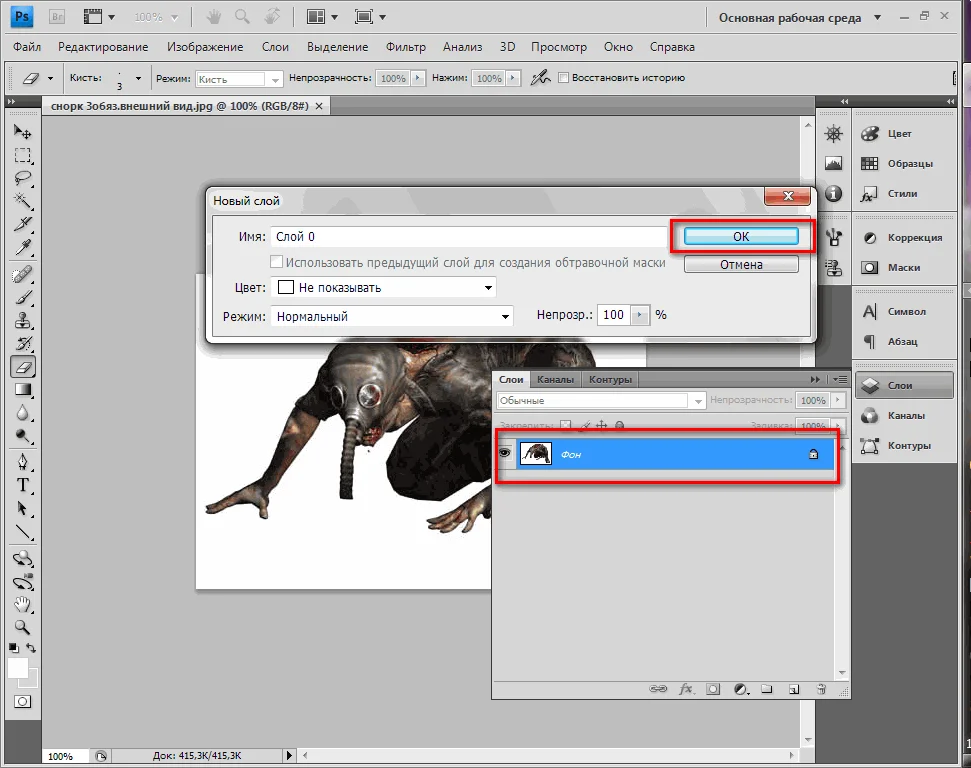Open the Цвет dropdown in dialog

tap(384, 288)
